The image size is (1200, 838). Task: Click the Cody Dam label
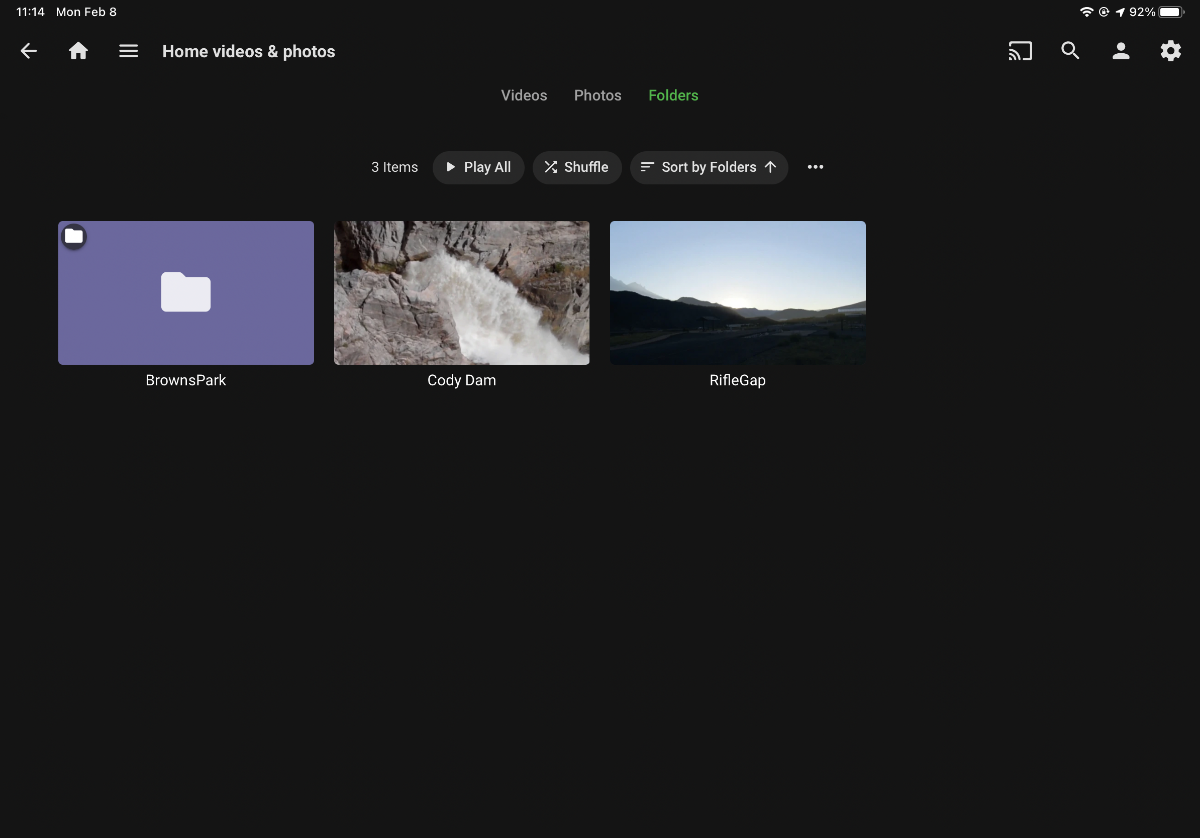click(462, 380)
